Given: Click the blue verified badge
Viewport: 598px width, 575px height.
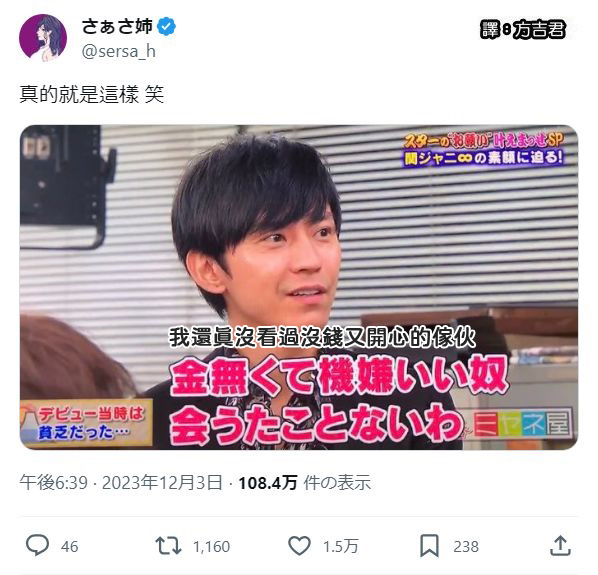Looking at the screenshot, I should tap(167, 26).
